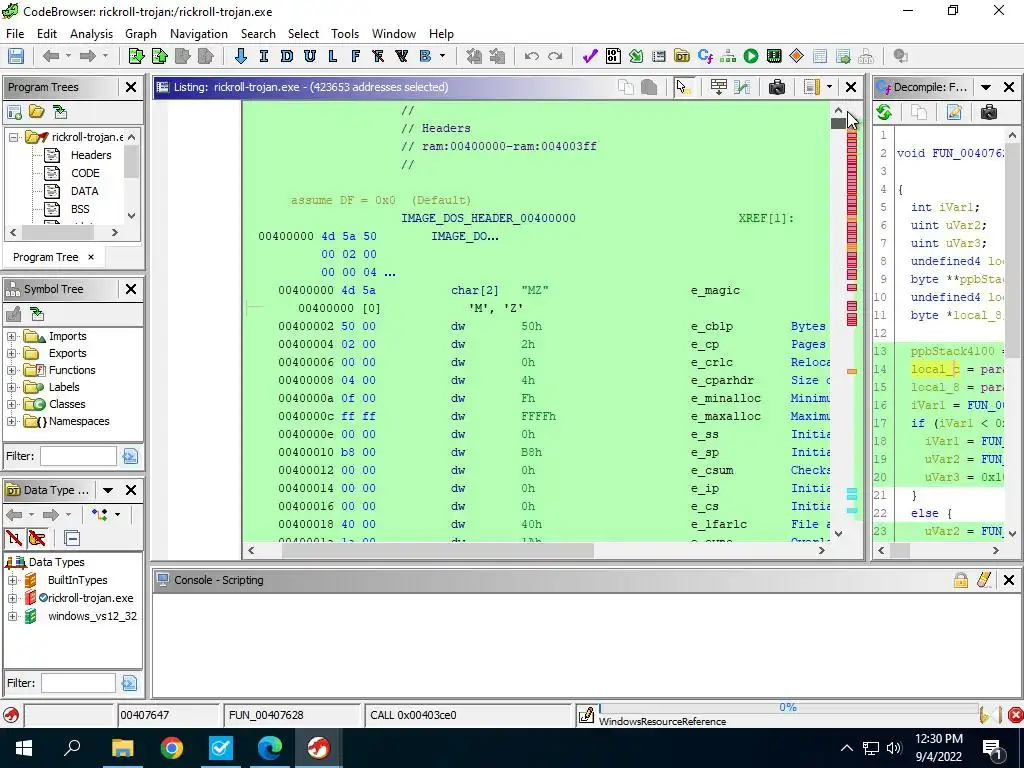Clear the Console with eraser icon
The width and height of the screenshot is (1024, 768).
click(x=984, y=580)
